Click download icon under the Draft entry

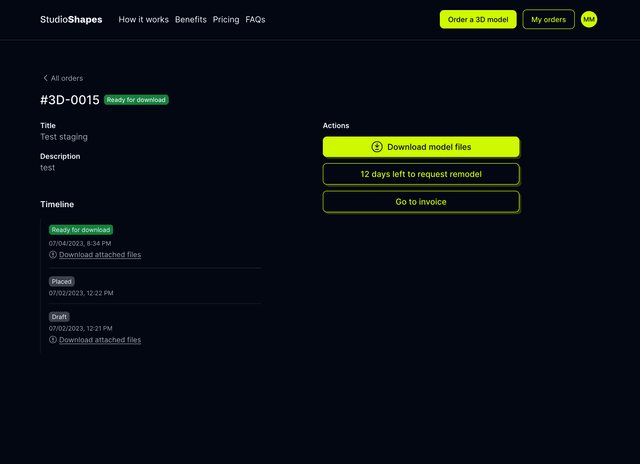click(x=53, y=340)
